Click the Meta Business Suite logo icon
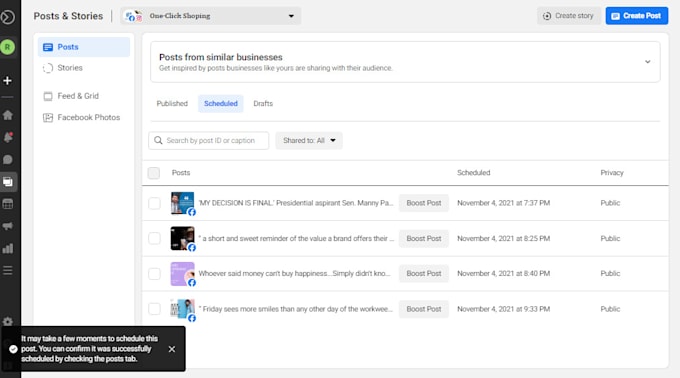The image size is (680, 378). tap(7, 17)
